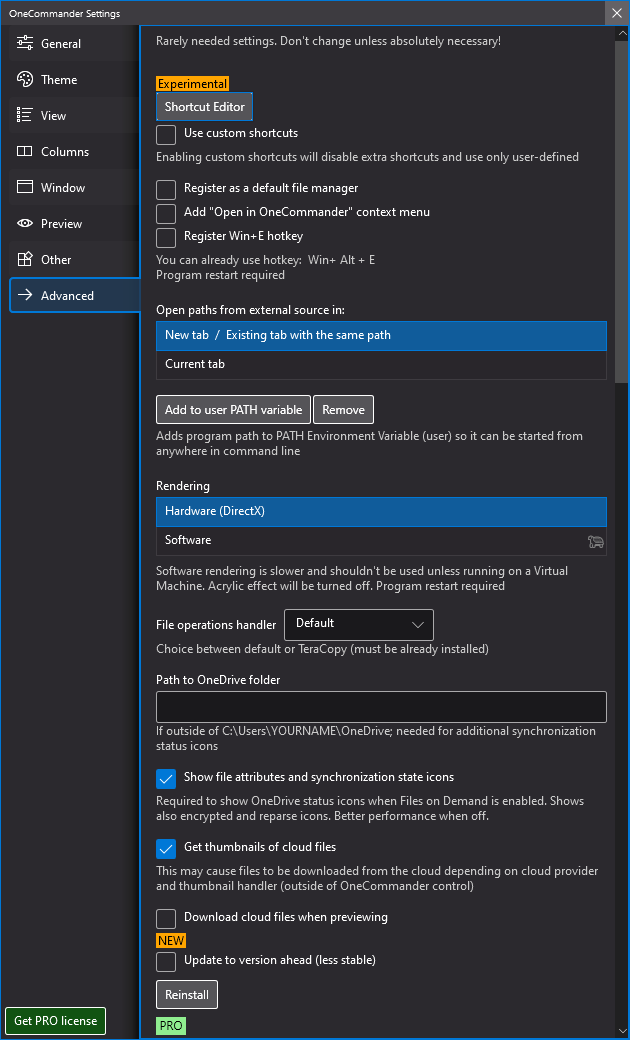Click the Remove button for PATH variable
The width and height of the screenshot is (630, 1040).
pyautogui.click(x=343, y=410)
